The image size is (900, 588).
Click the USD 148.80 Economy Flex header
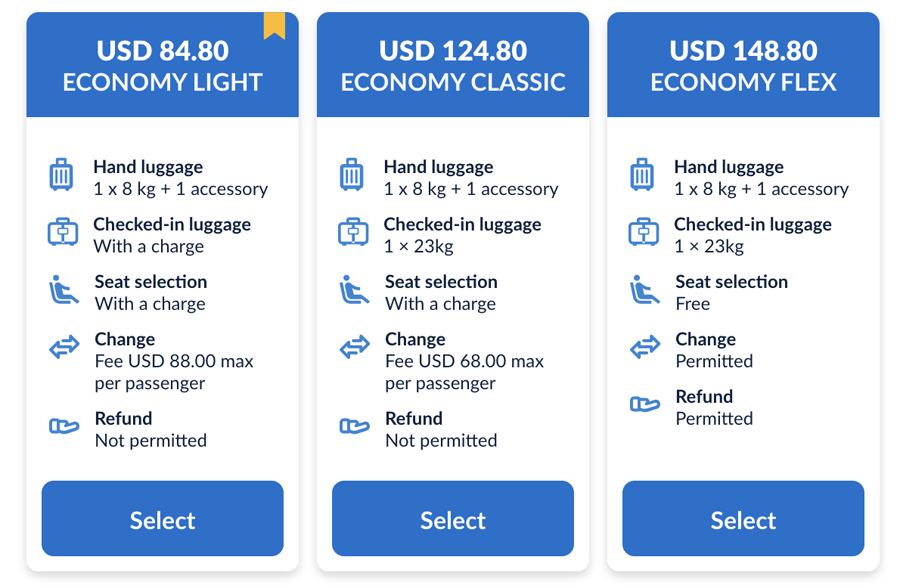tap(743, 65)
